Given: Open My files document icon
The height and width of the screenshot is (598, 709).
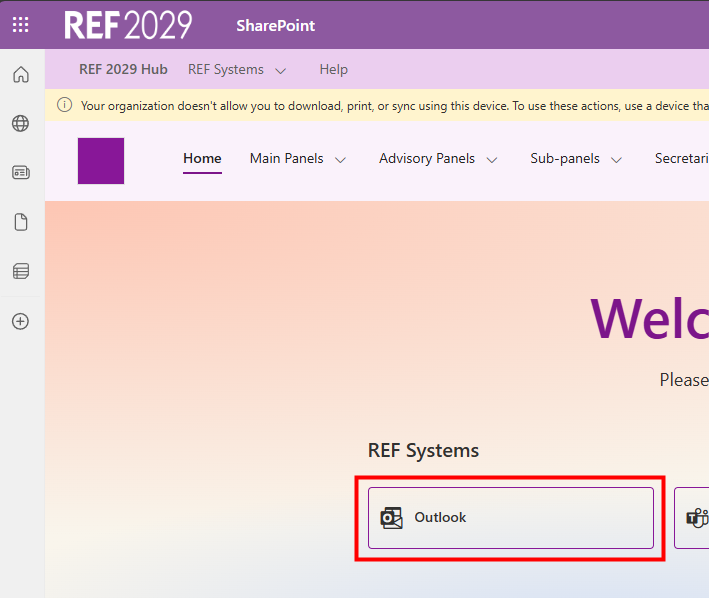Looking at the screenshot, I should [21, 222].
